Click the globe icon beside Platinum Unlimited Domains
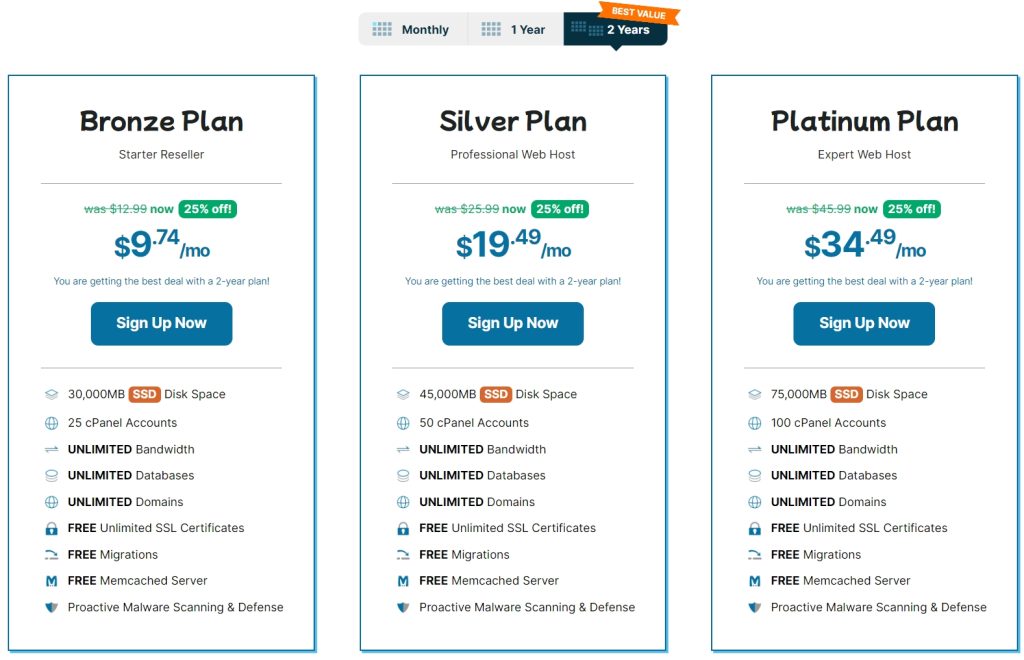The image size is (1024, 660). [755, 502]
